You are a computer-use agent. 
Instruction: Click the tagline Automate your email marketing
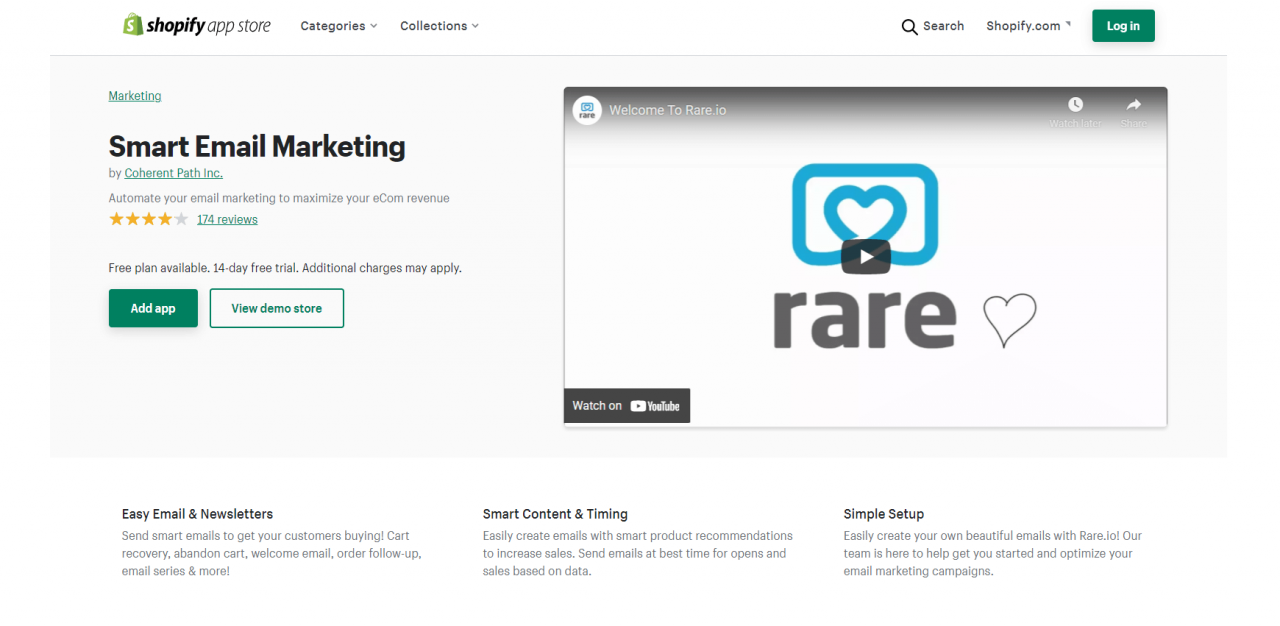click(x=279, y=198)
